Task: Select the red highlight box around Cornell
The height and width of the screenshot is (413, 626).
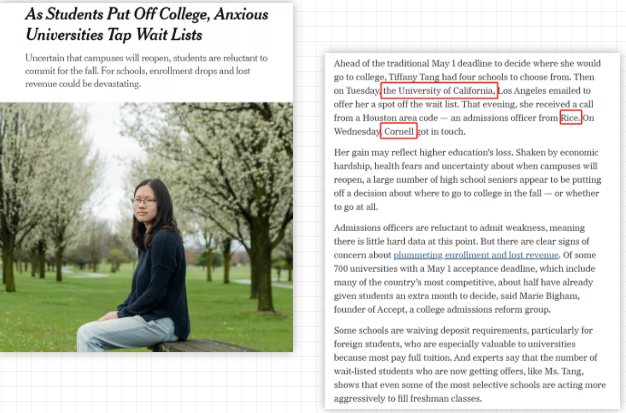Action: coord(398,131)
